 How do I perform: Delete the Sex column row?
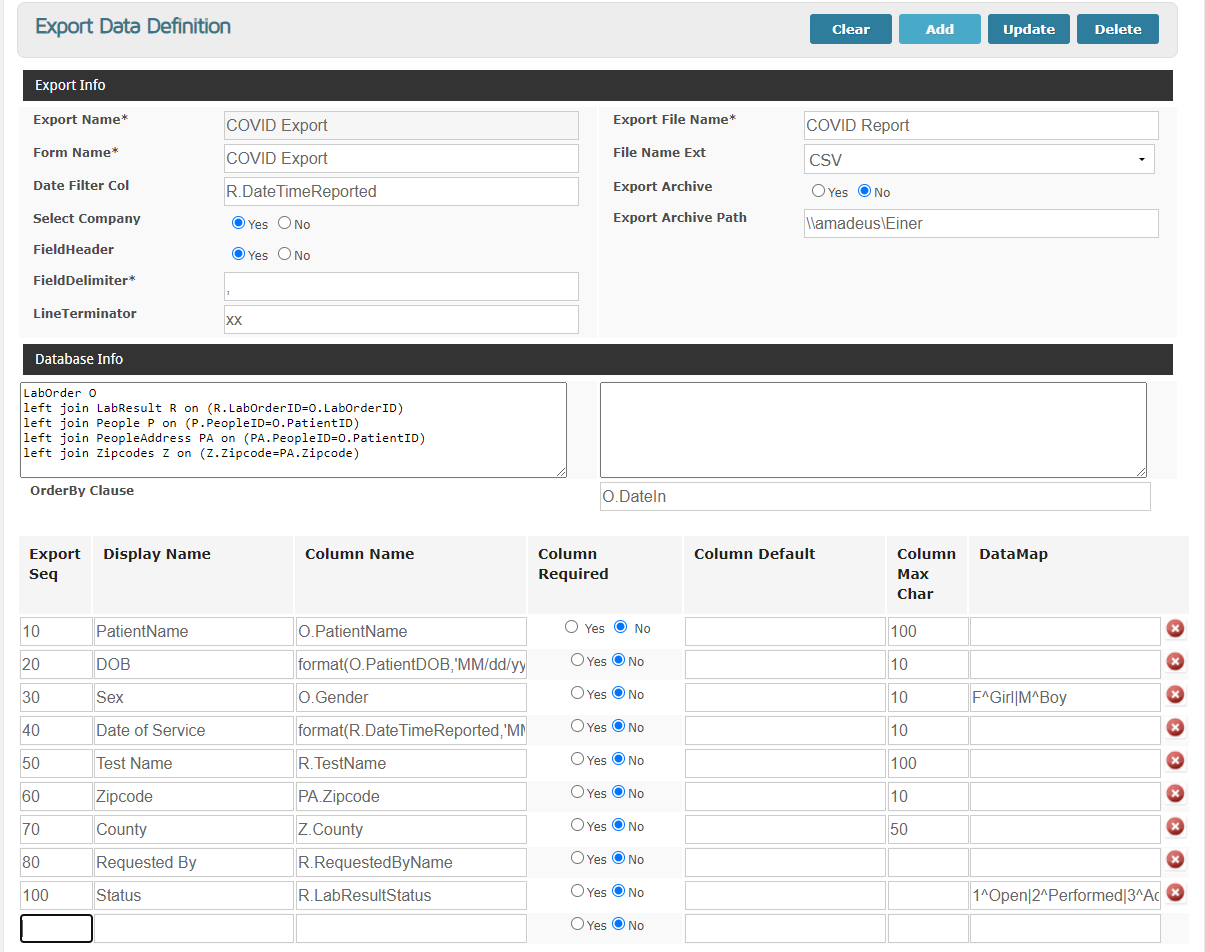pyautogui.click(x=1176, y=694)
